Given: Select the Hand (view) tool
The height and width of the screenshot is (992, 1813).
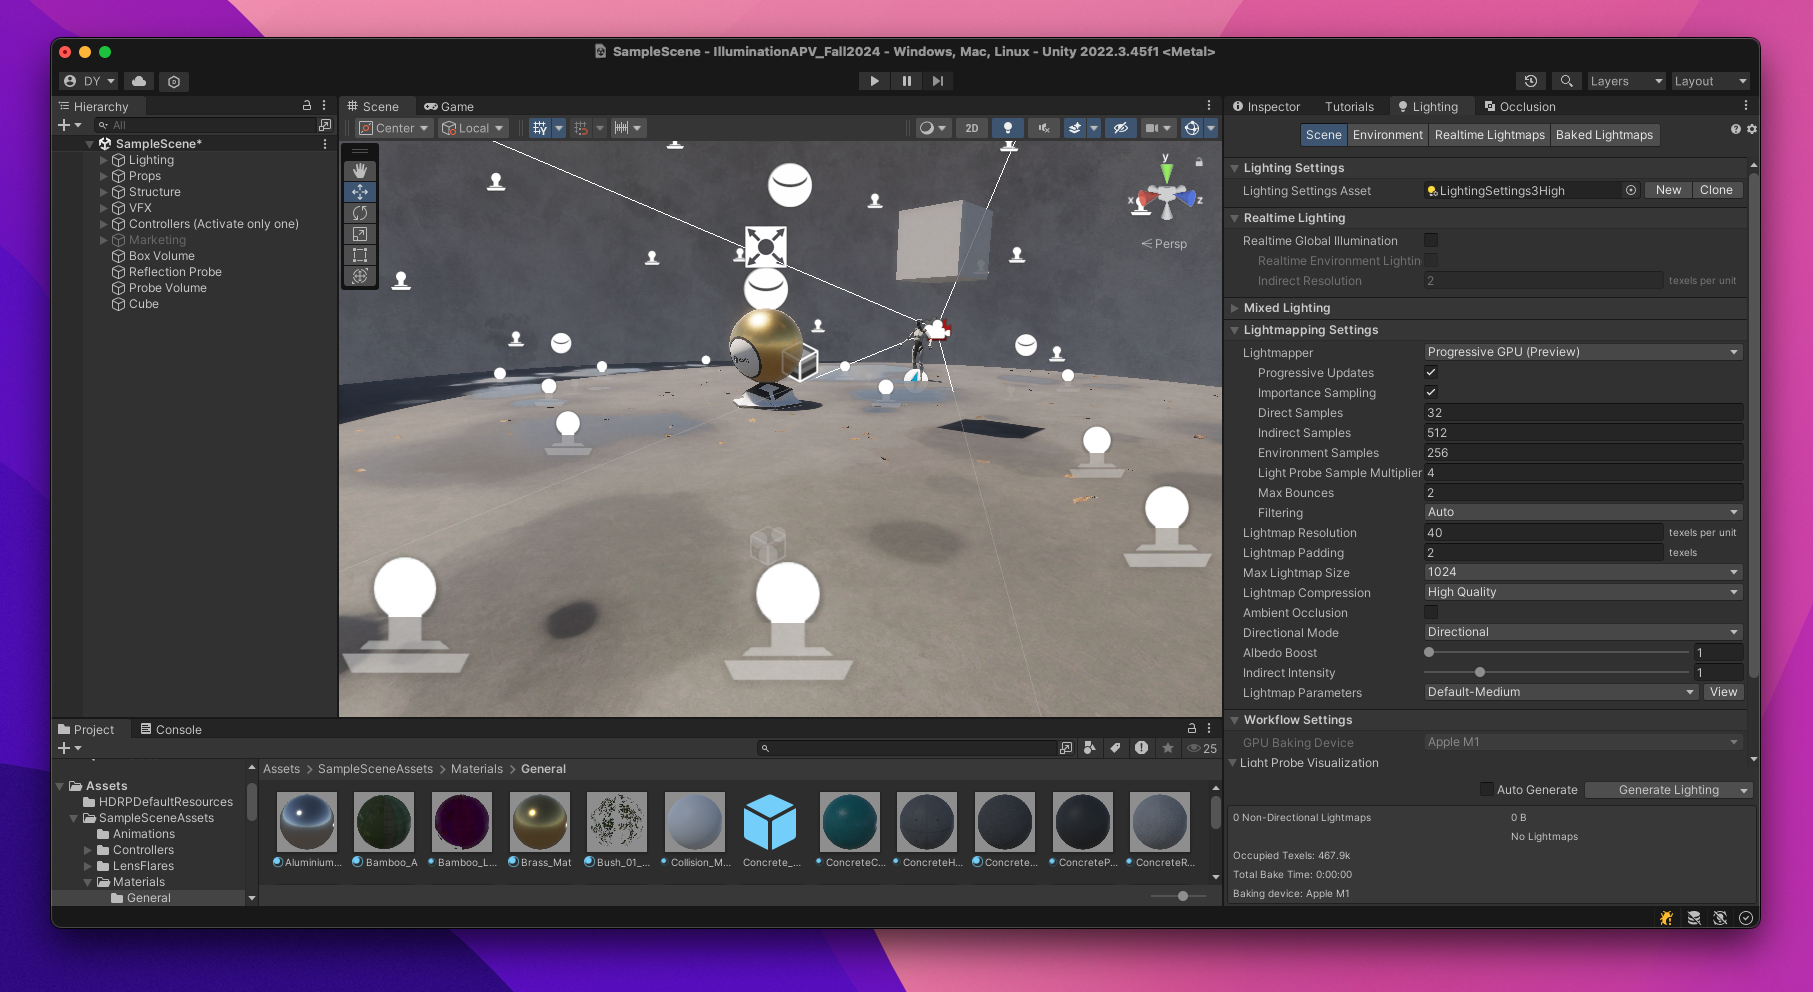Looking at the screenshot, I should (x=360, y=171).
